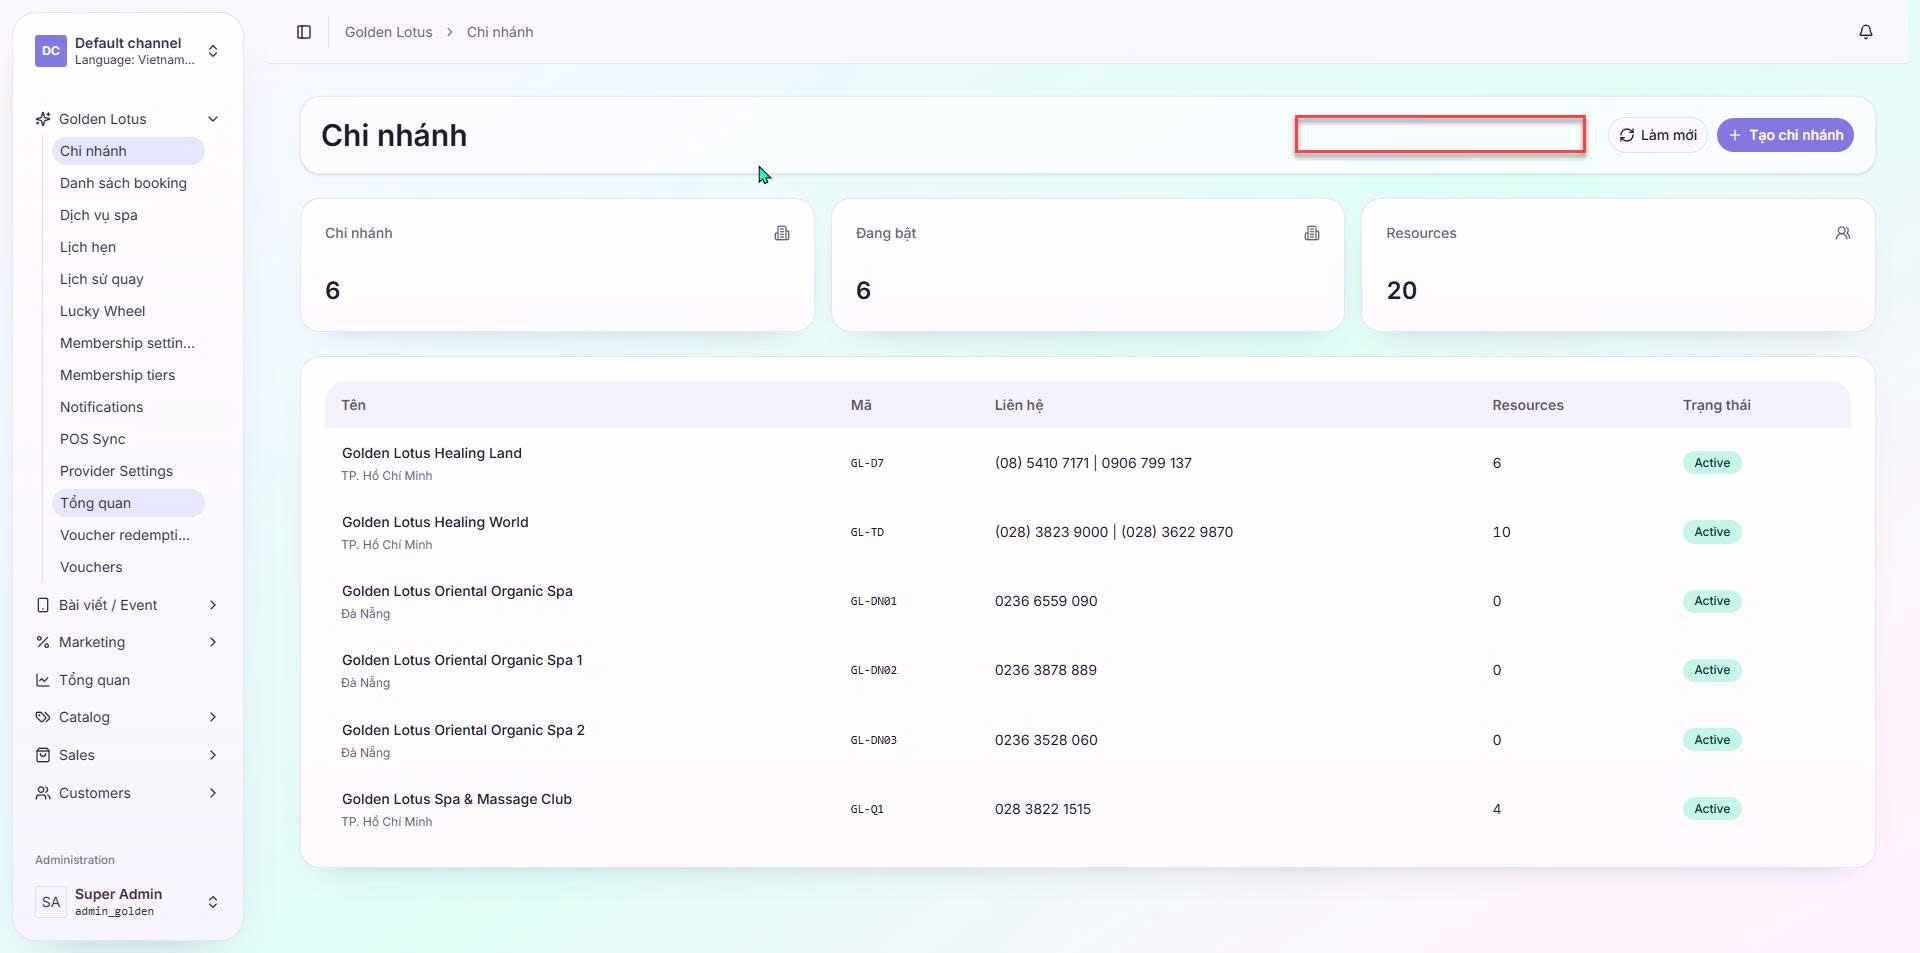Expand the Marketing section chevron
Image resolution: width=1920 pixels, height=953 pixels.
pyautogui.click(x=213, y=642)
